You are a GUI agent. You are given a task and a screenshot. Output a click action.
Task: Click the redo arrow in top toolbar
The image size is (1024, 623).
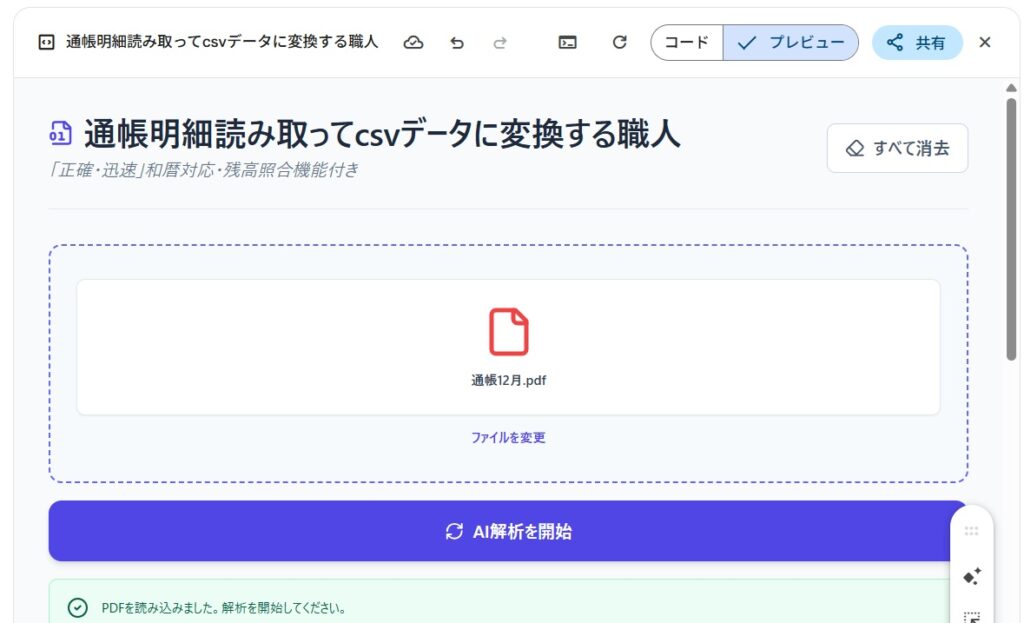[x=500, y=42]
